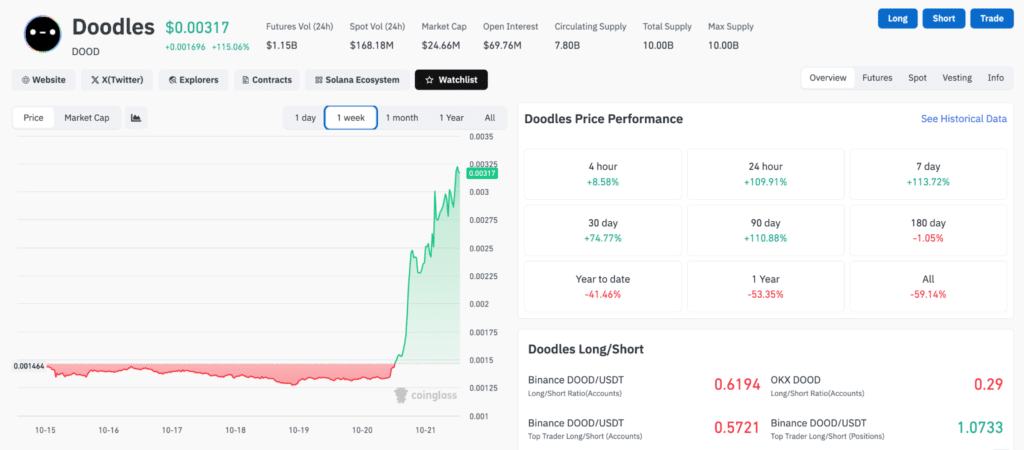Click the Max Supply 10.00B value

tap(724, 45)
